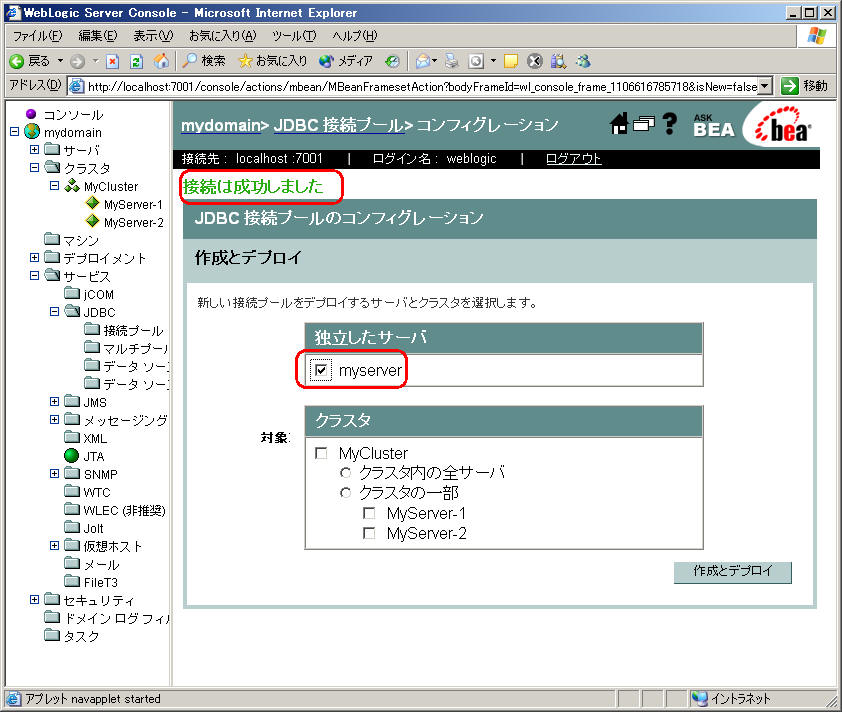Uncheck the myserver checkbox
The height and width of the screenshot is (712, 842).
click(x=321, y=371)
